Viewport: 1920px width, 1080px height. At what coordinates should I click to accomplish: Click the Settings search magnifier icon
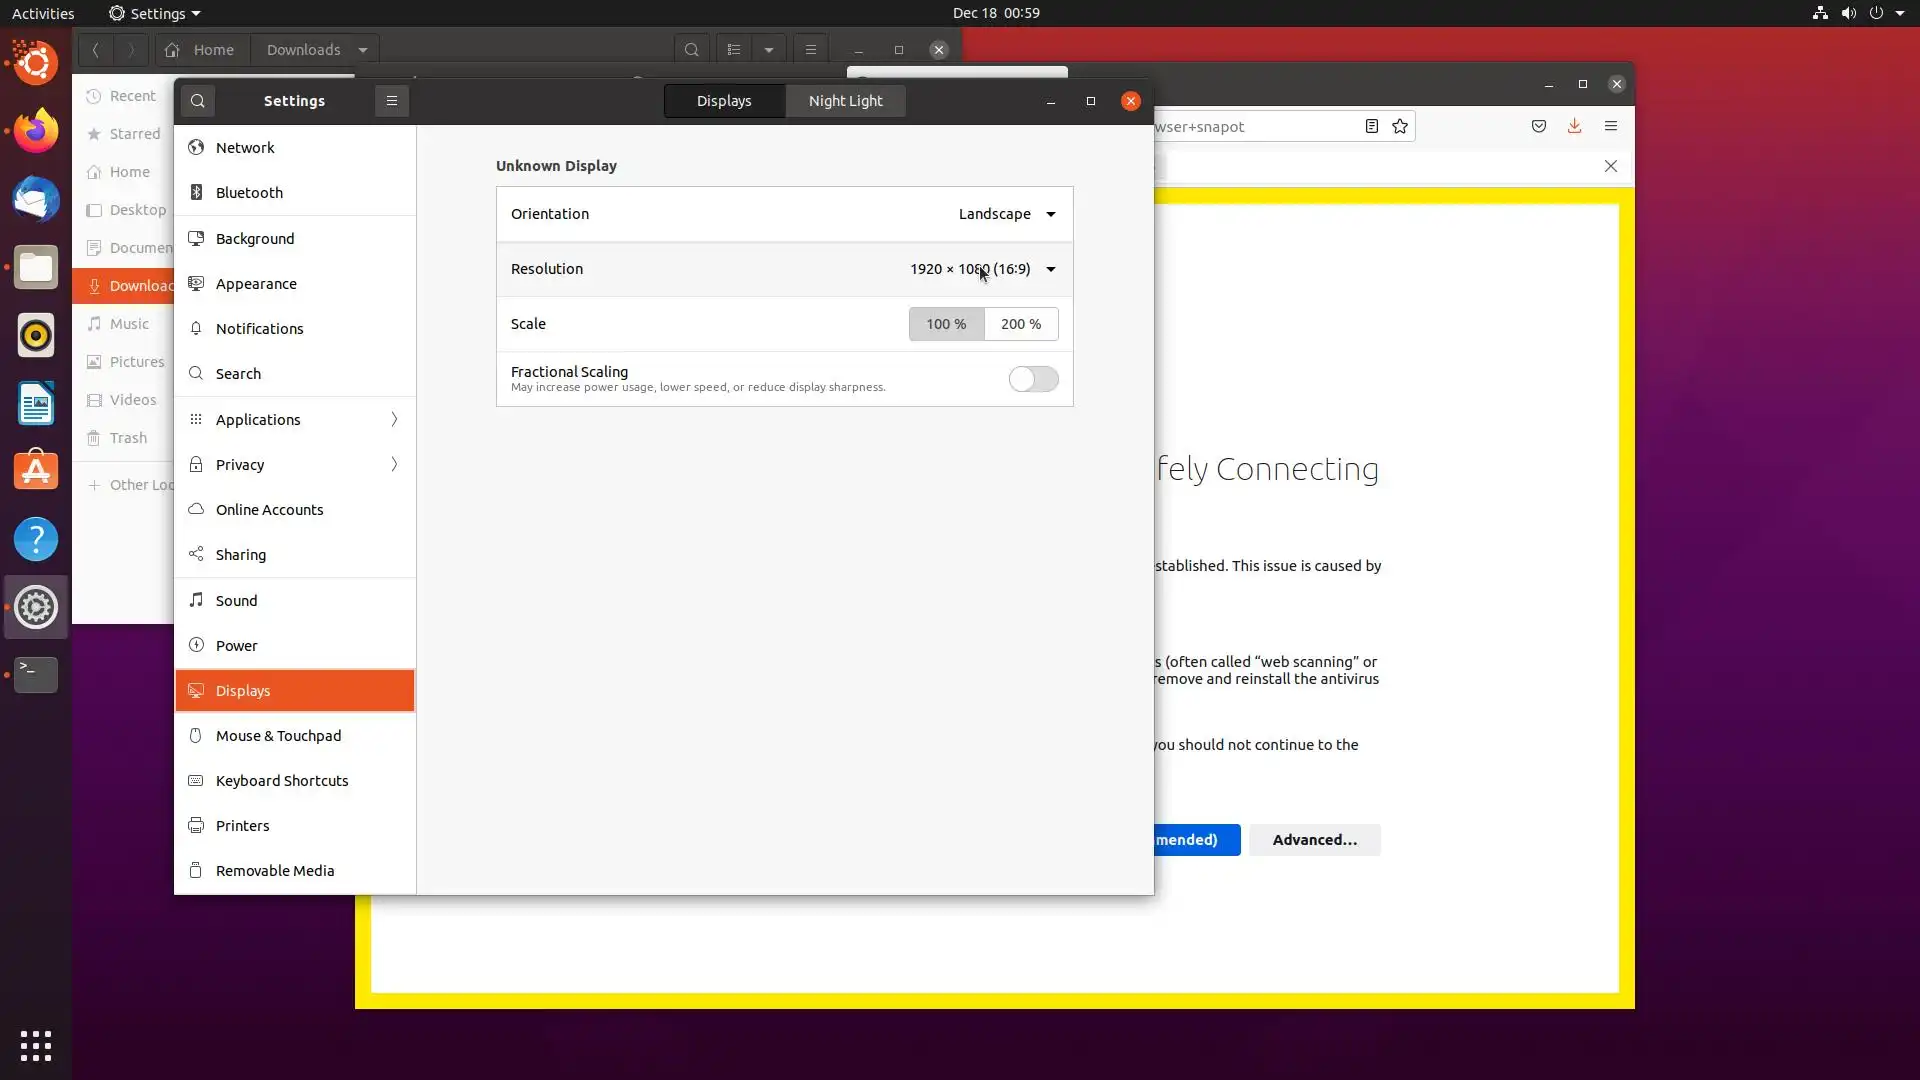click(x=197, y=101)
